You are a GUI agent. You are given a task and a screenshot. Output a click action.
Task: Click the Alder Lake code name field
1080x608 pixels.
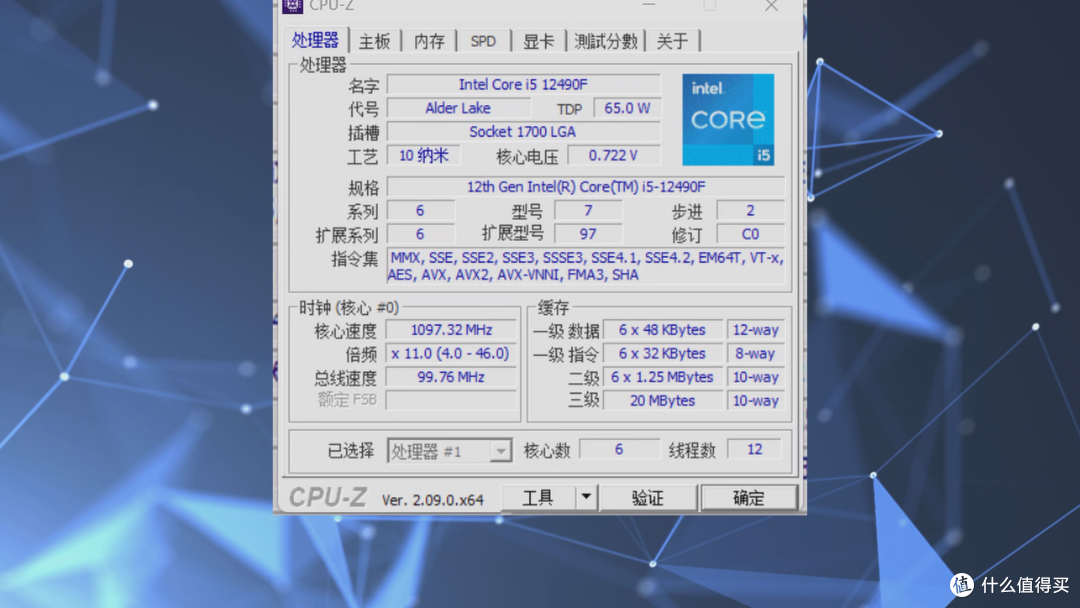(x=458, y=108)
